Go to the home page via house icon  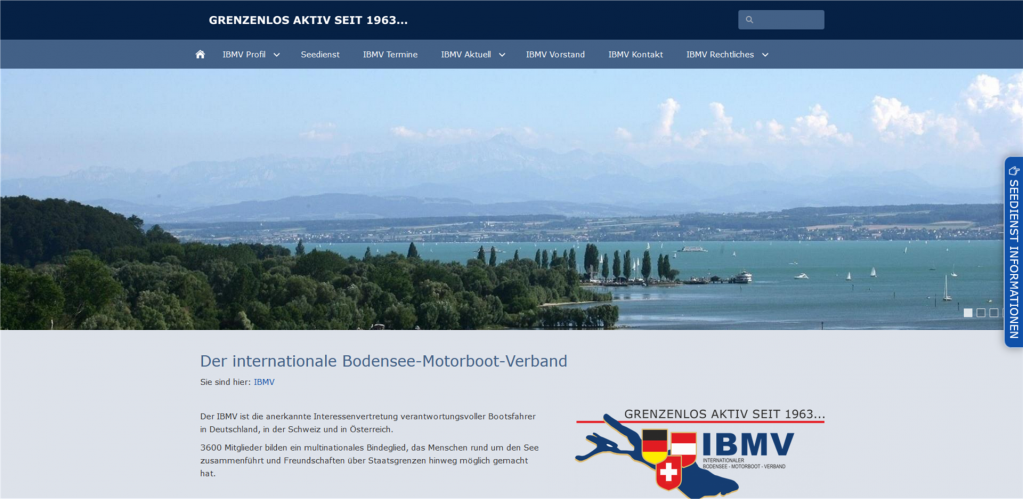click(x=200, y=54)
